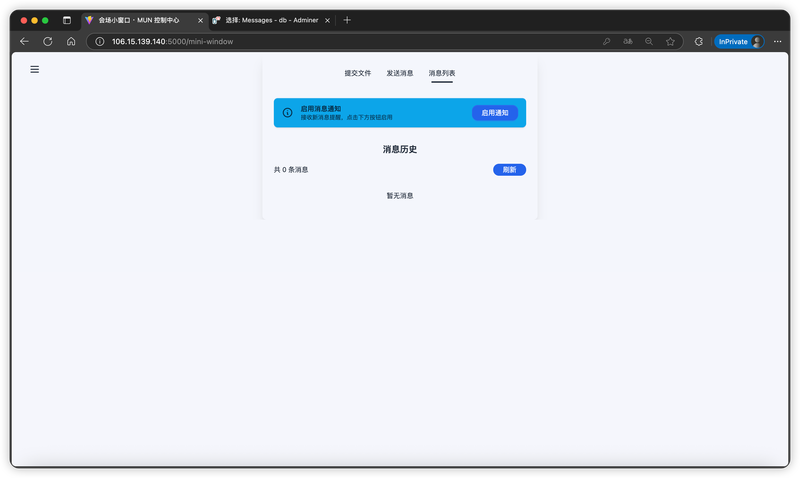Viewport: 800px width, 478px height.
Task: Close the MUN 控制中心 tab
Action: [200, 20]
